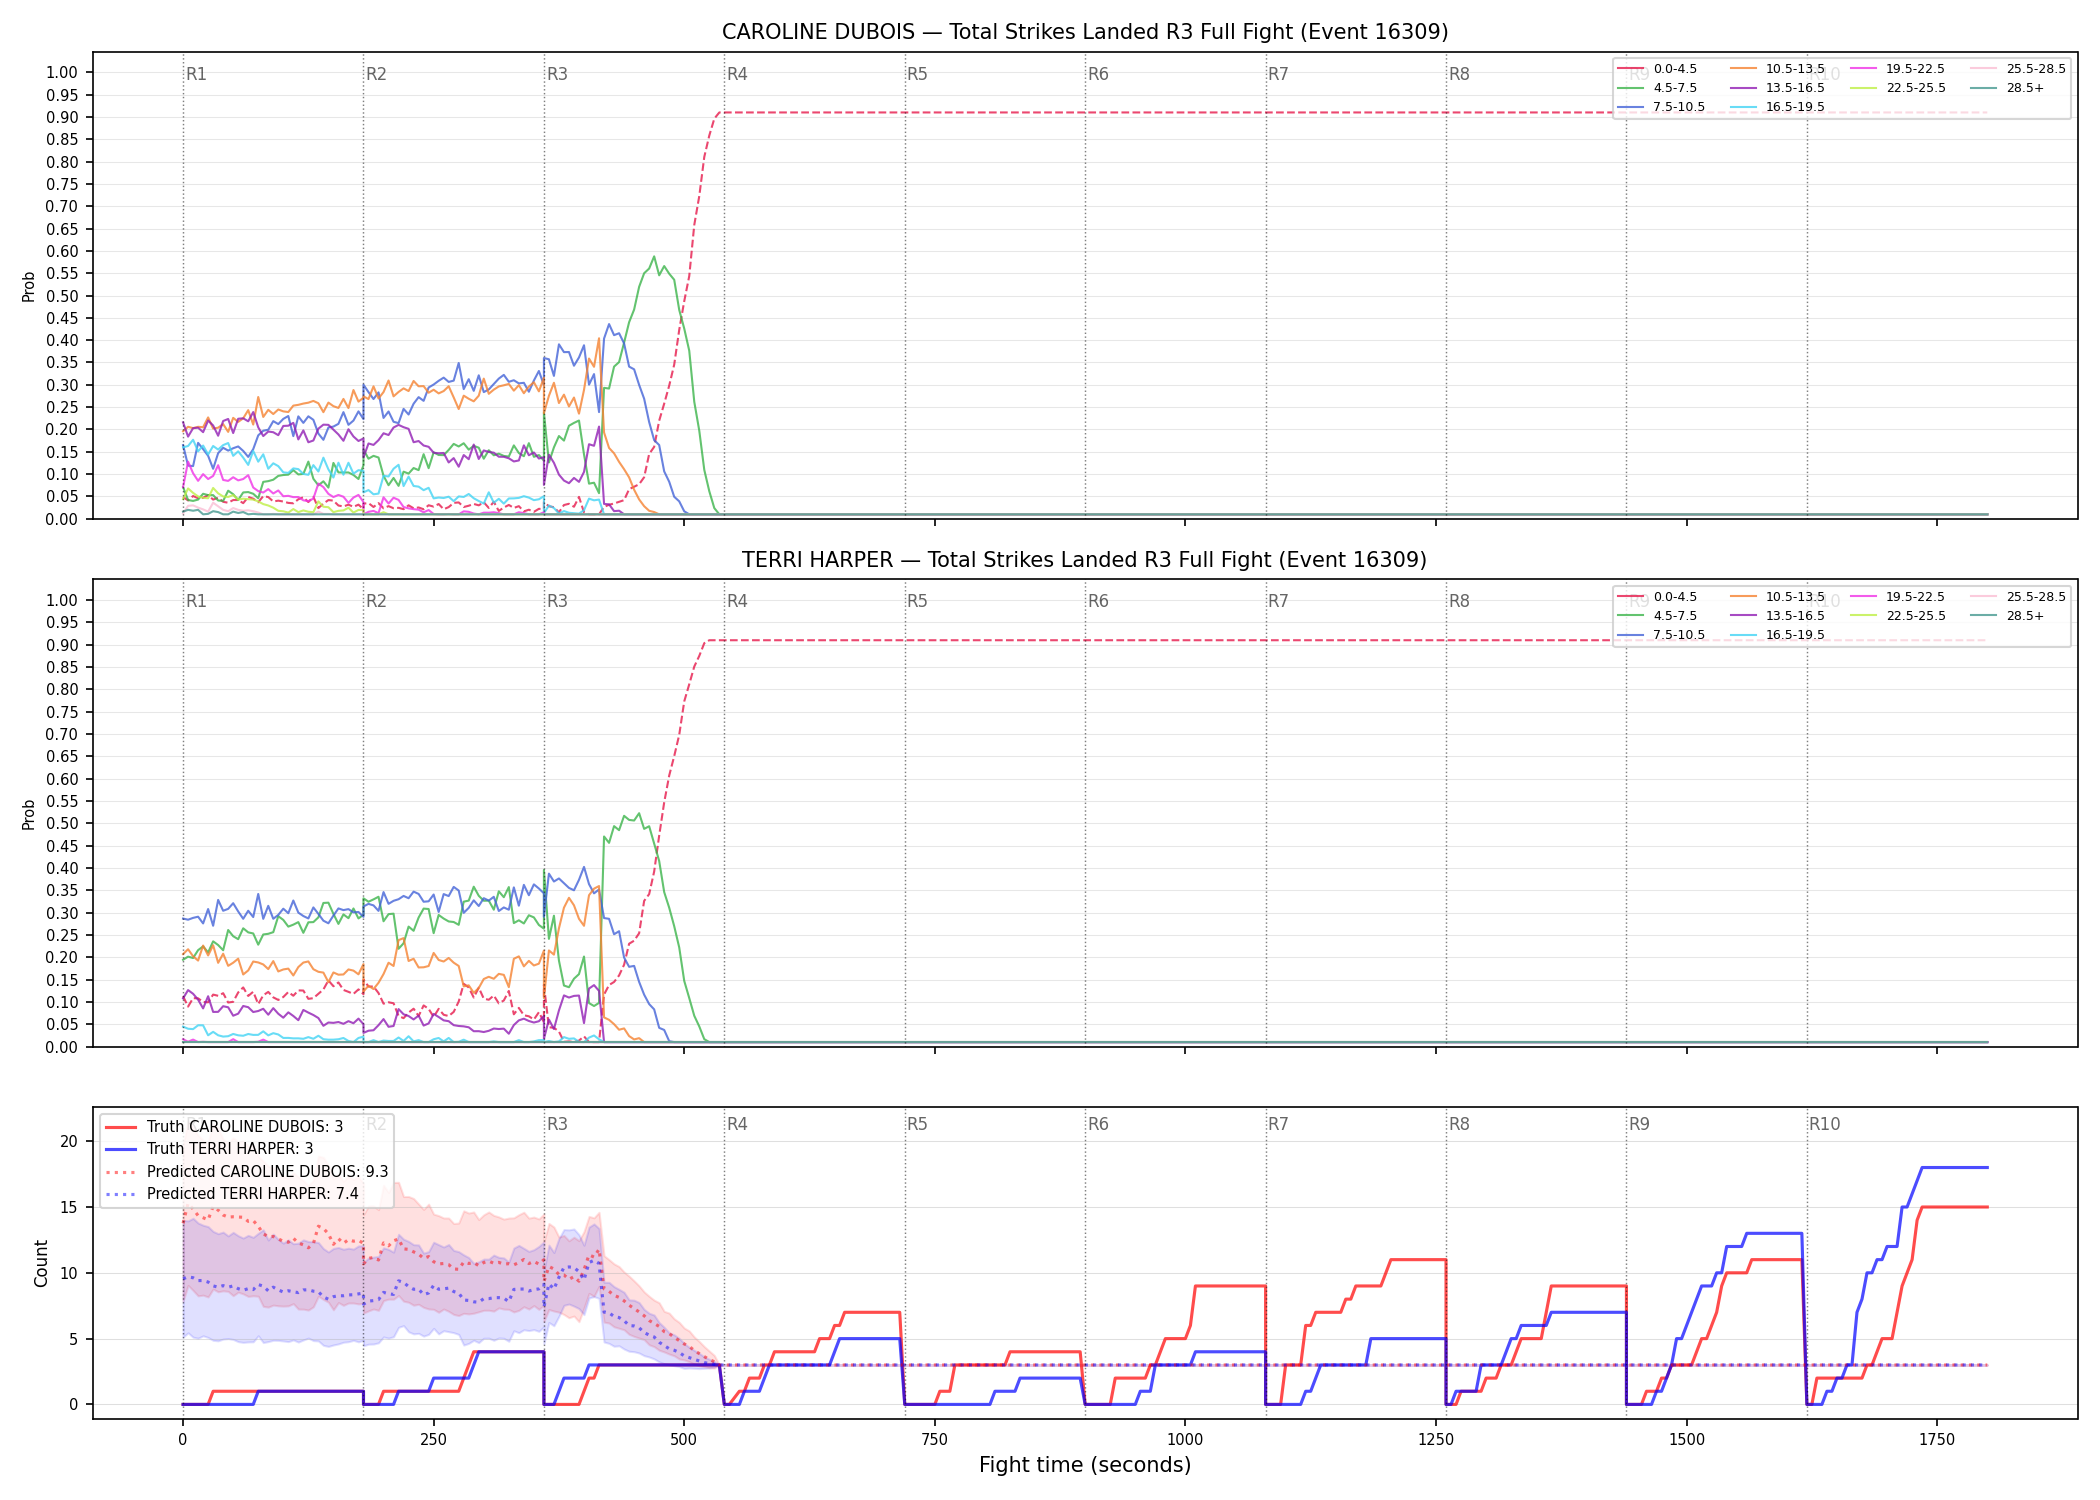Screen dimensions: 2100x1500
Task: Select the 28.5+ legend entry in top chart
Action: (x=2007, y=88)
